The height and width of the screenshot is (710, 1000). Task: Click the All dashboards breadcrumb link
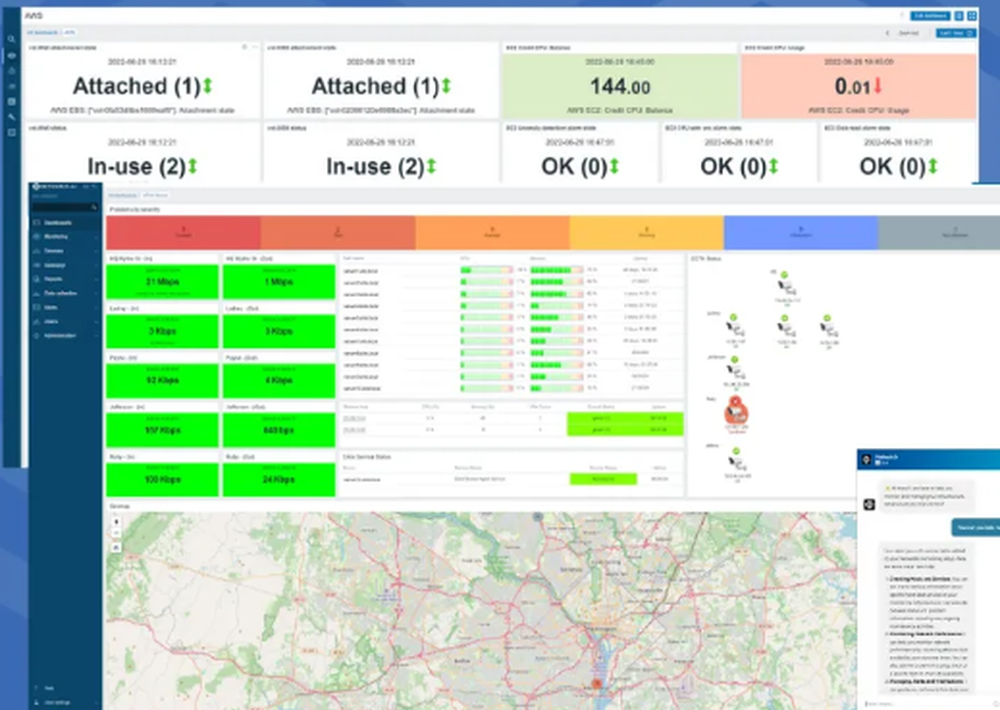pyautogui.click(x=40, y=31)
